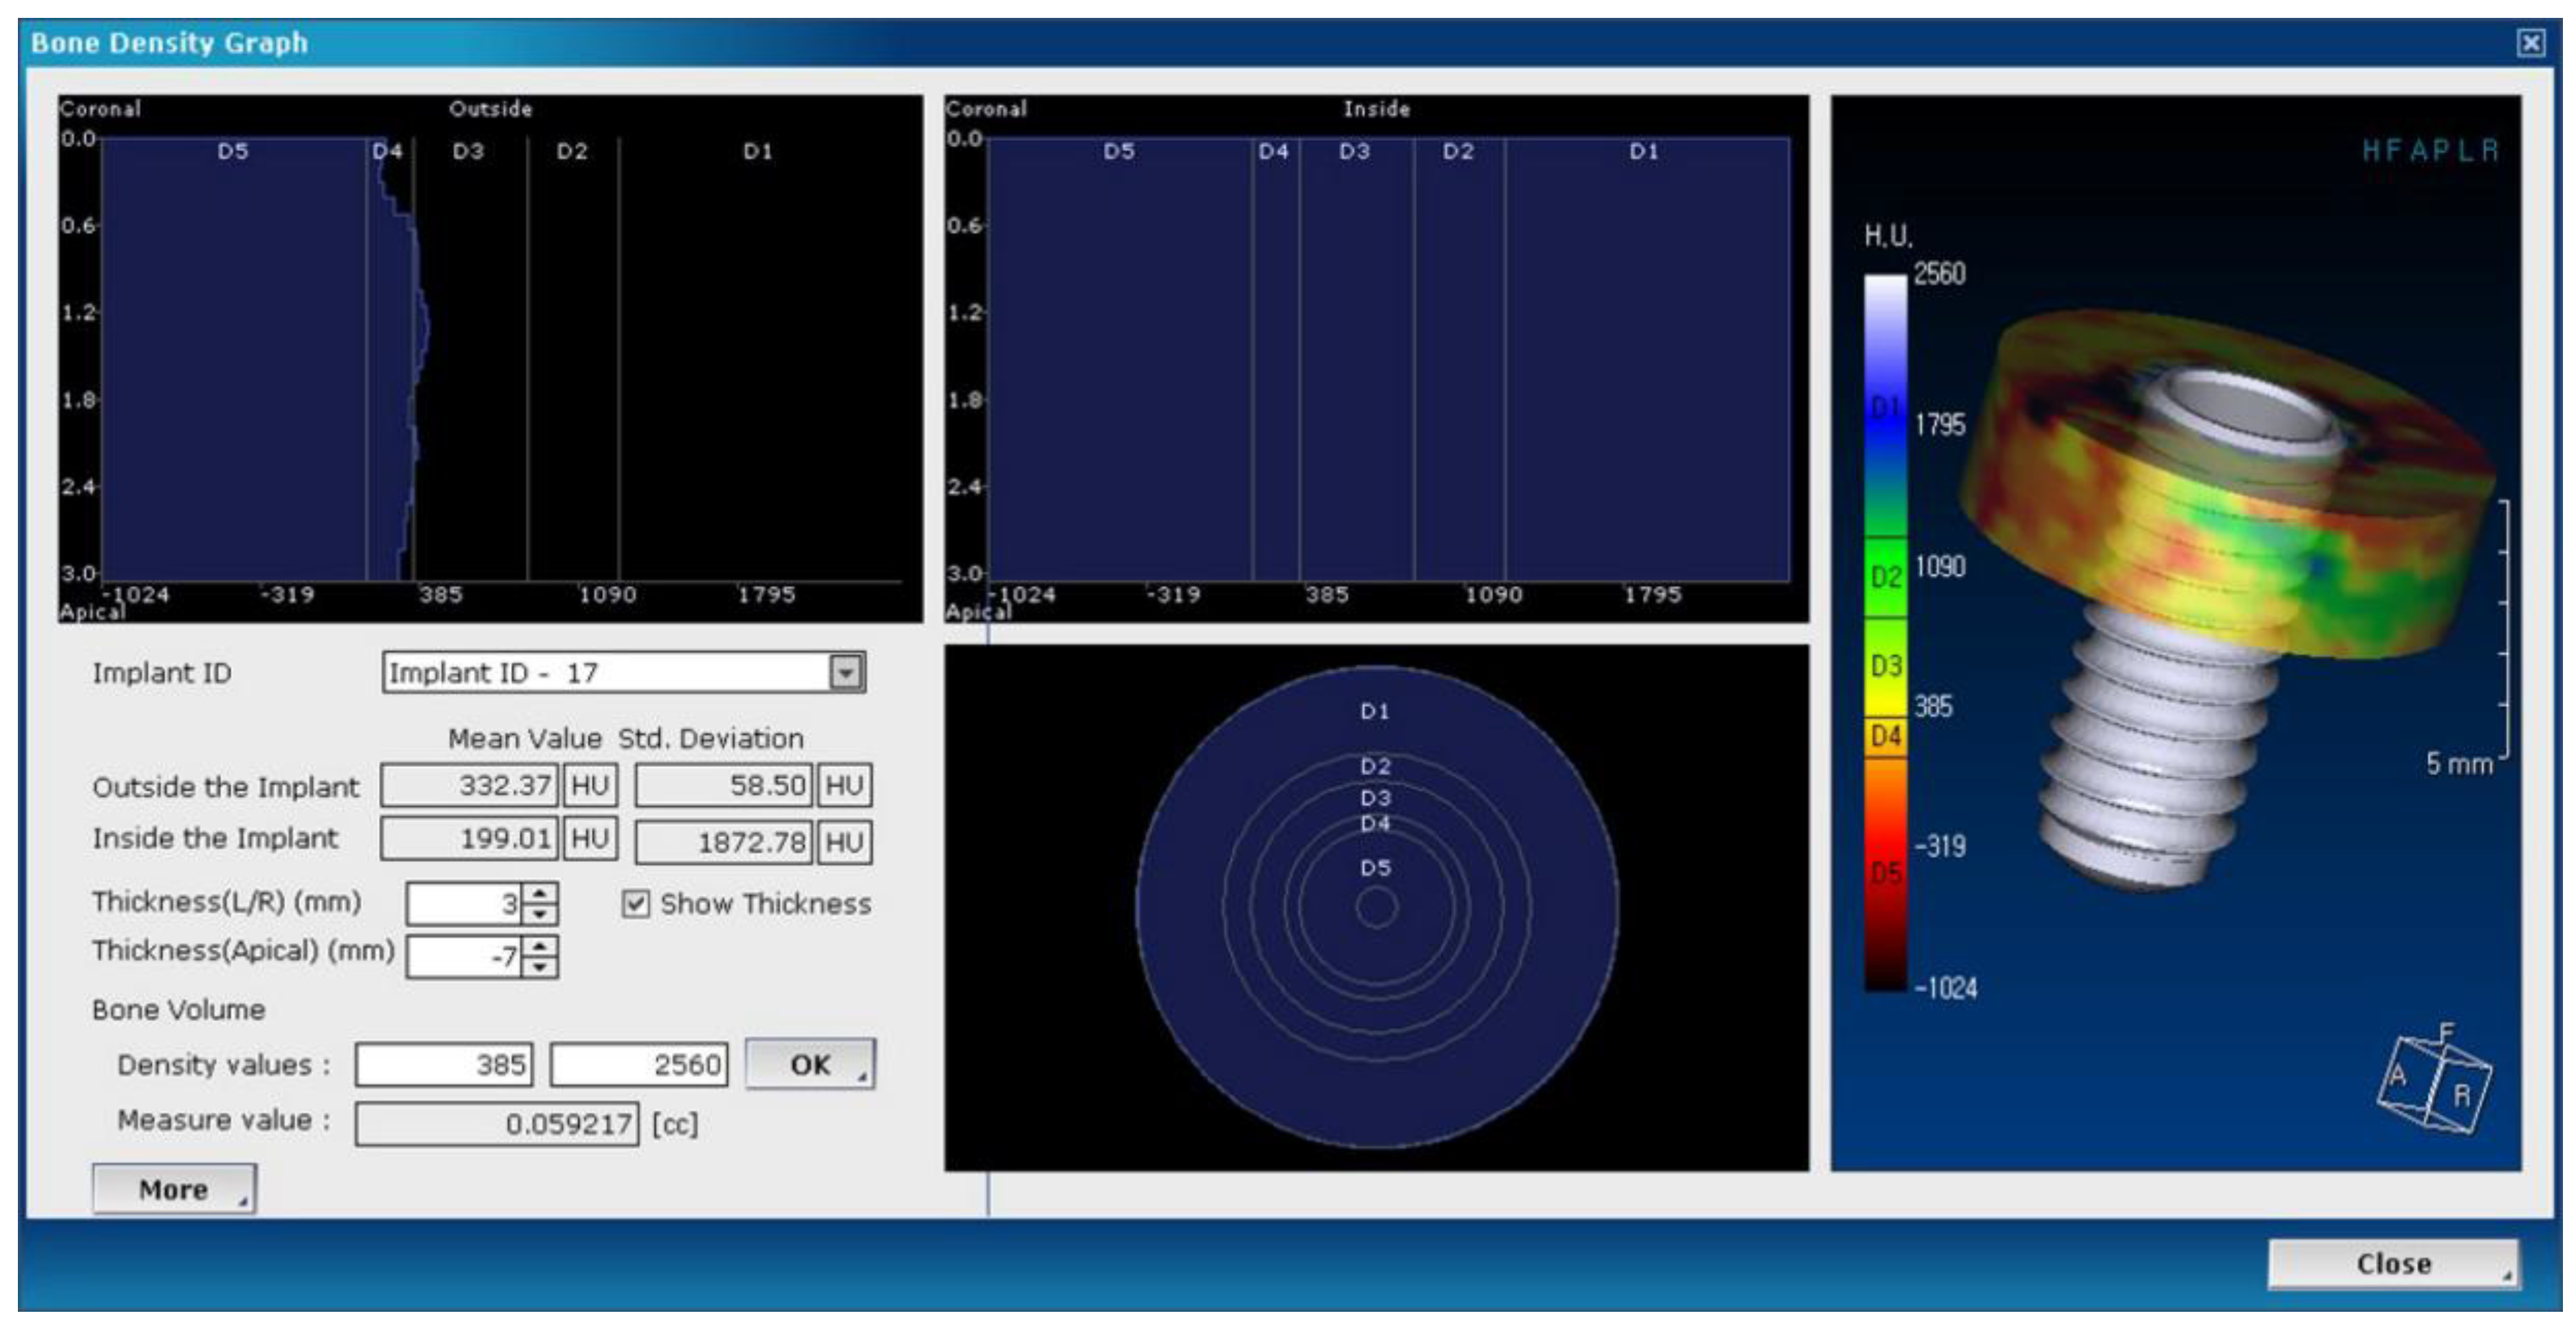Image resolution: width=2576 pixels, height=1329 pixels.
Task: Click the lower density value field showing 385
Action: [x=444, y=1064]
